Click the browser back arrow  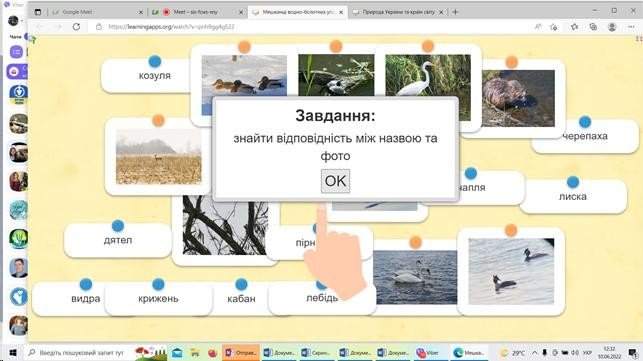tap(40, 27)
